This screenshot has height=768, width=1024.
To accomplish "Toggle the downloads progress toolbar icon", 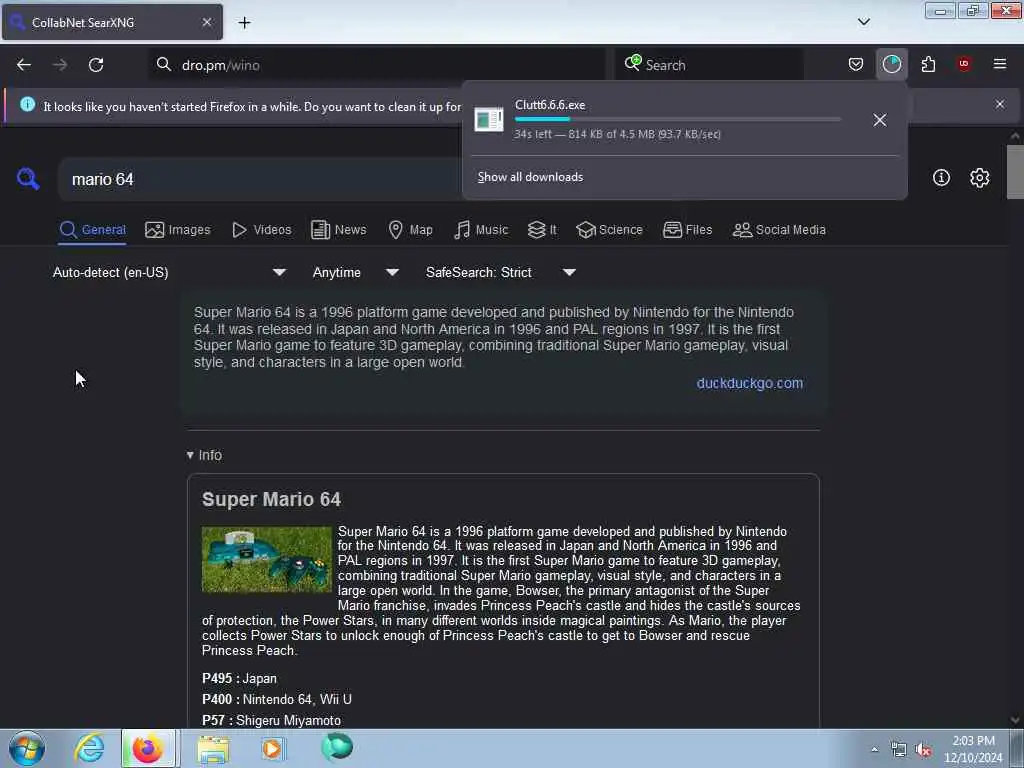I will tap(891, 64).
